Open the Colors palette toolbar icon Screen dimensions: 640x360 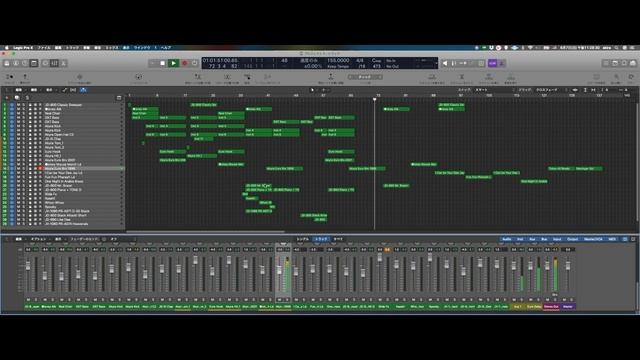pyautogui.click(x=631, y=78)
